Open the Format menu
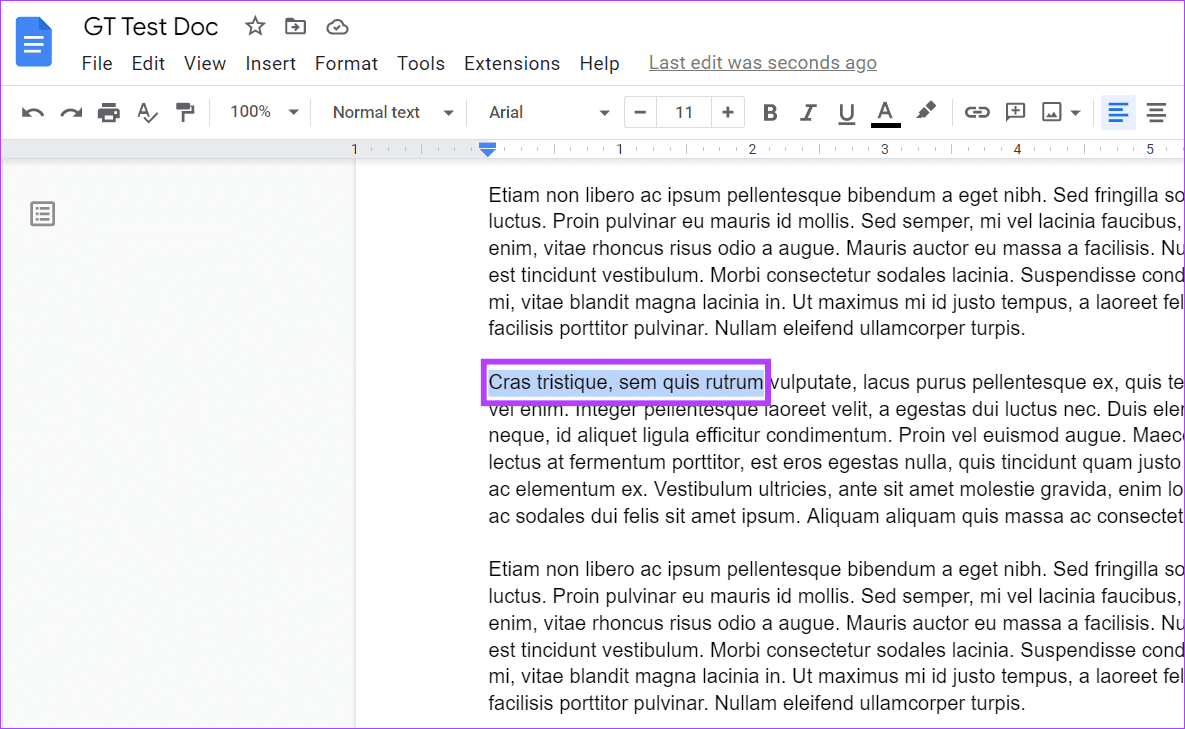 [x=346, y=63]
